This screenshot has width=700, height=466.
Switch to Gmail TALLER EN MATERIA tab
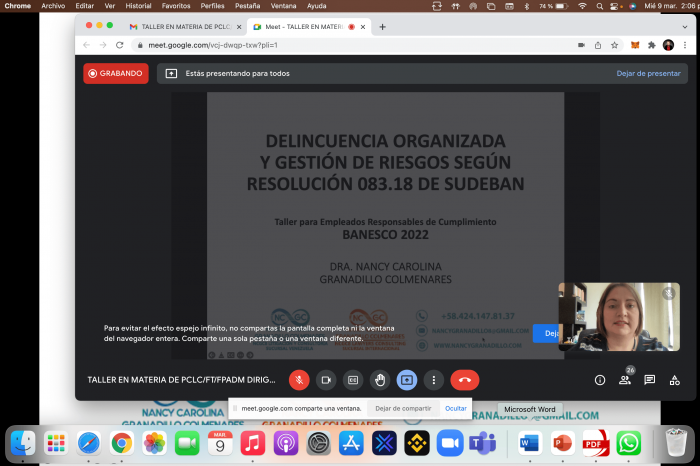pos(184,27)
